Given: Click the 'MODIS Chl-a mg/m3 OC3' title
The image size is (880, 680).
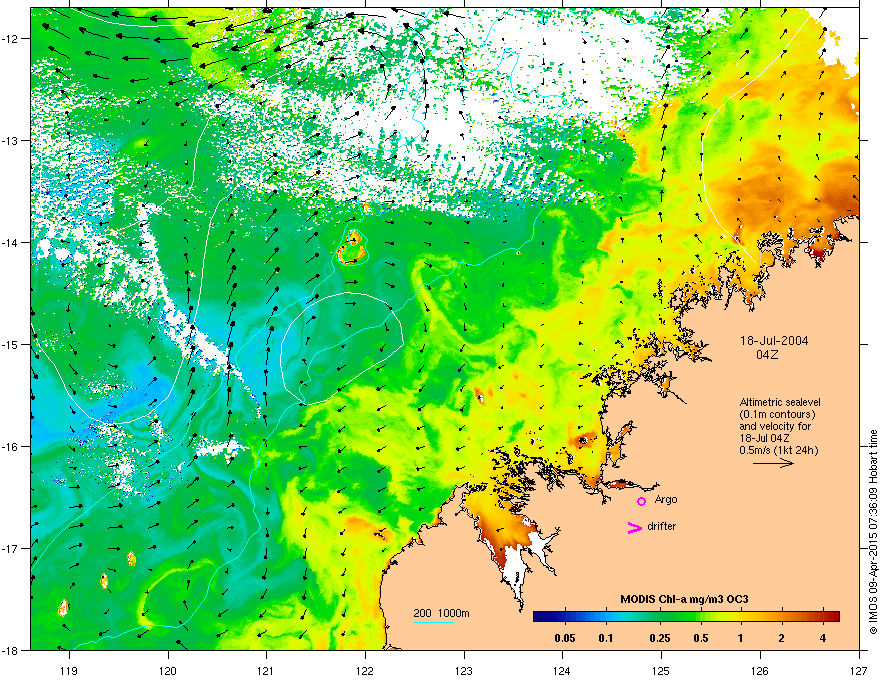Looking at the screenshot, I should click(x=684, y=599).
